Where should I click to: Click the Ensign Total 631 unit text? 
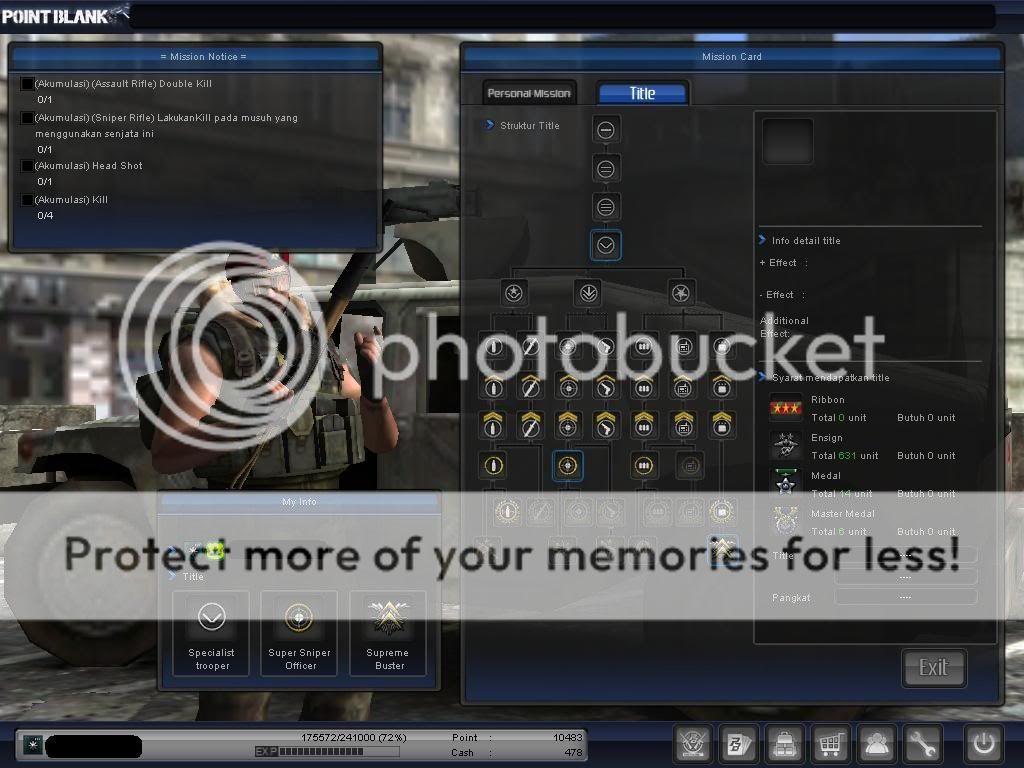(844, 455)
